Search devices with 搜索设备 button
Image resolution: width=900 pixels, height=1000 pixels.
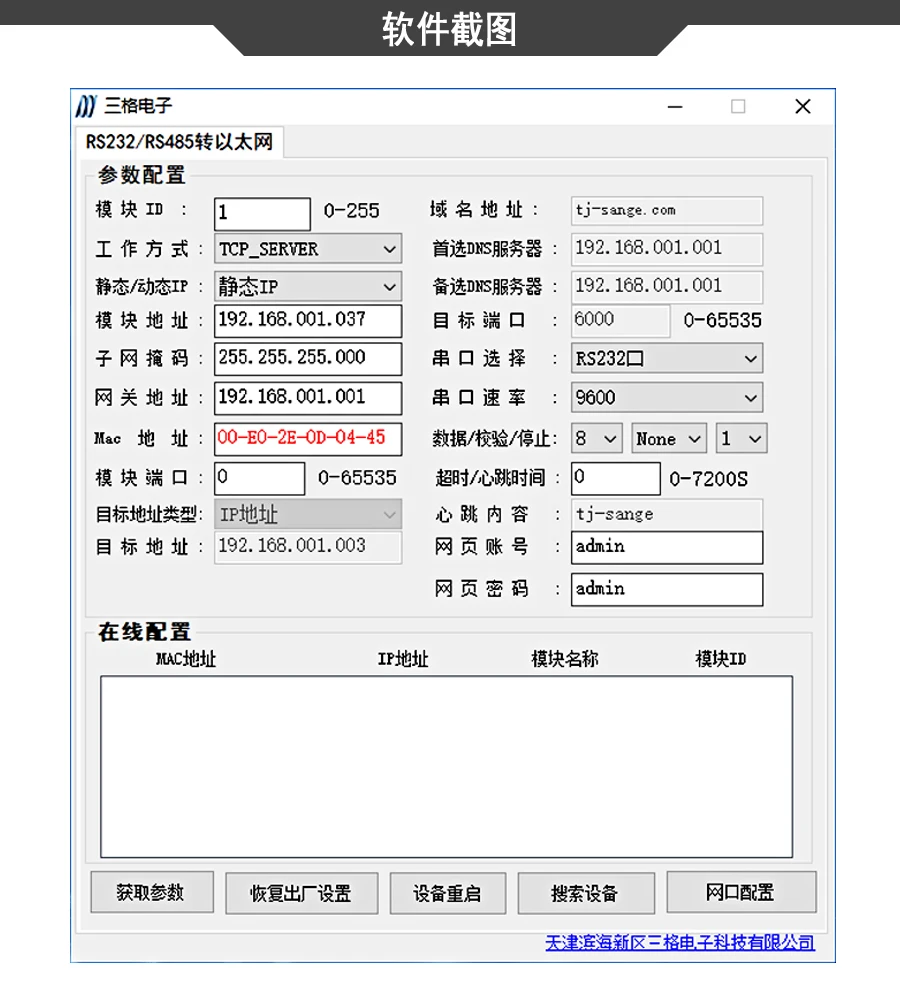586,893
